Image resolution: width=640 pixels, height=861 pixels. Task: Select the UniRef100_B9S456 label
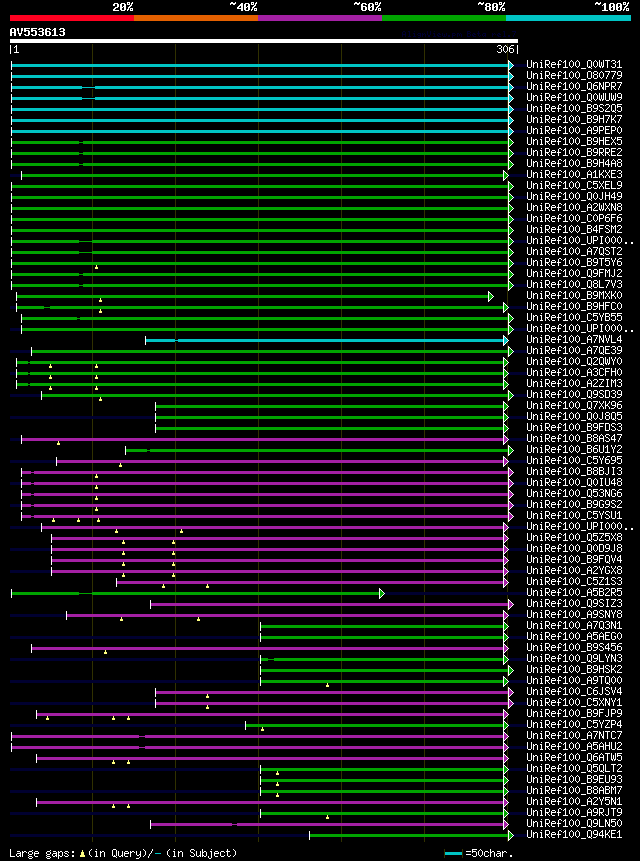tap(574, 647)
